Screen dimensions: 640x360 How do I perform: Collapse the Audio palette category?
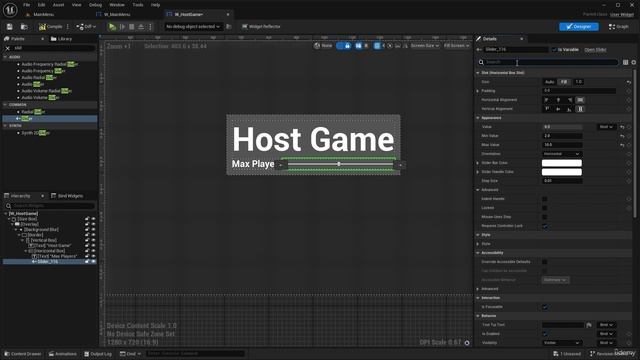coord(5,57)
